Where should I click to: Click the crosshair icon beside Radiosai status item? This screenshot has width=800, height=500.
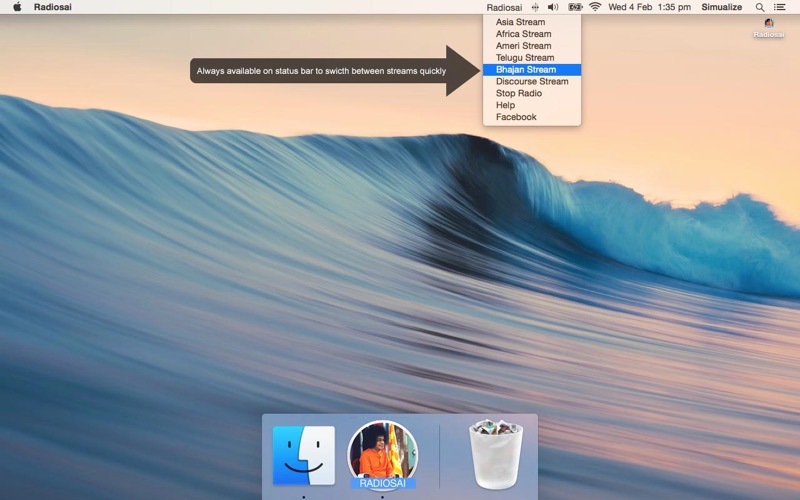click(x=535, y=7)
